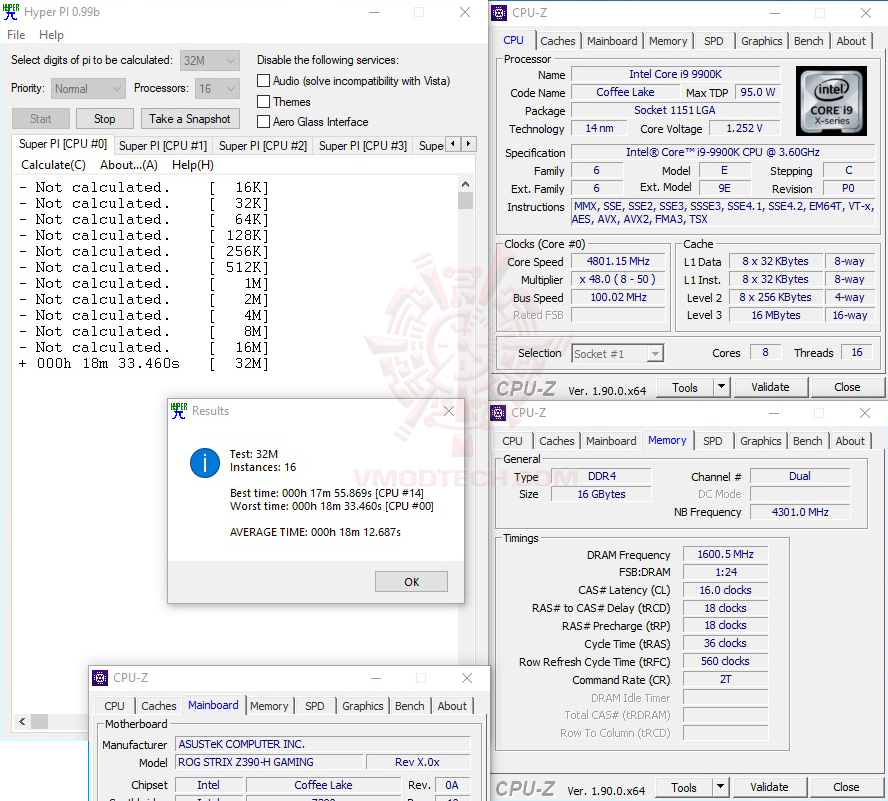Image resolution: width=888 pixels, height=801 pixels.
Task: Click the CPU-Z icon in the top CPU window title bar
Action: 499,12
